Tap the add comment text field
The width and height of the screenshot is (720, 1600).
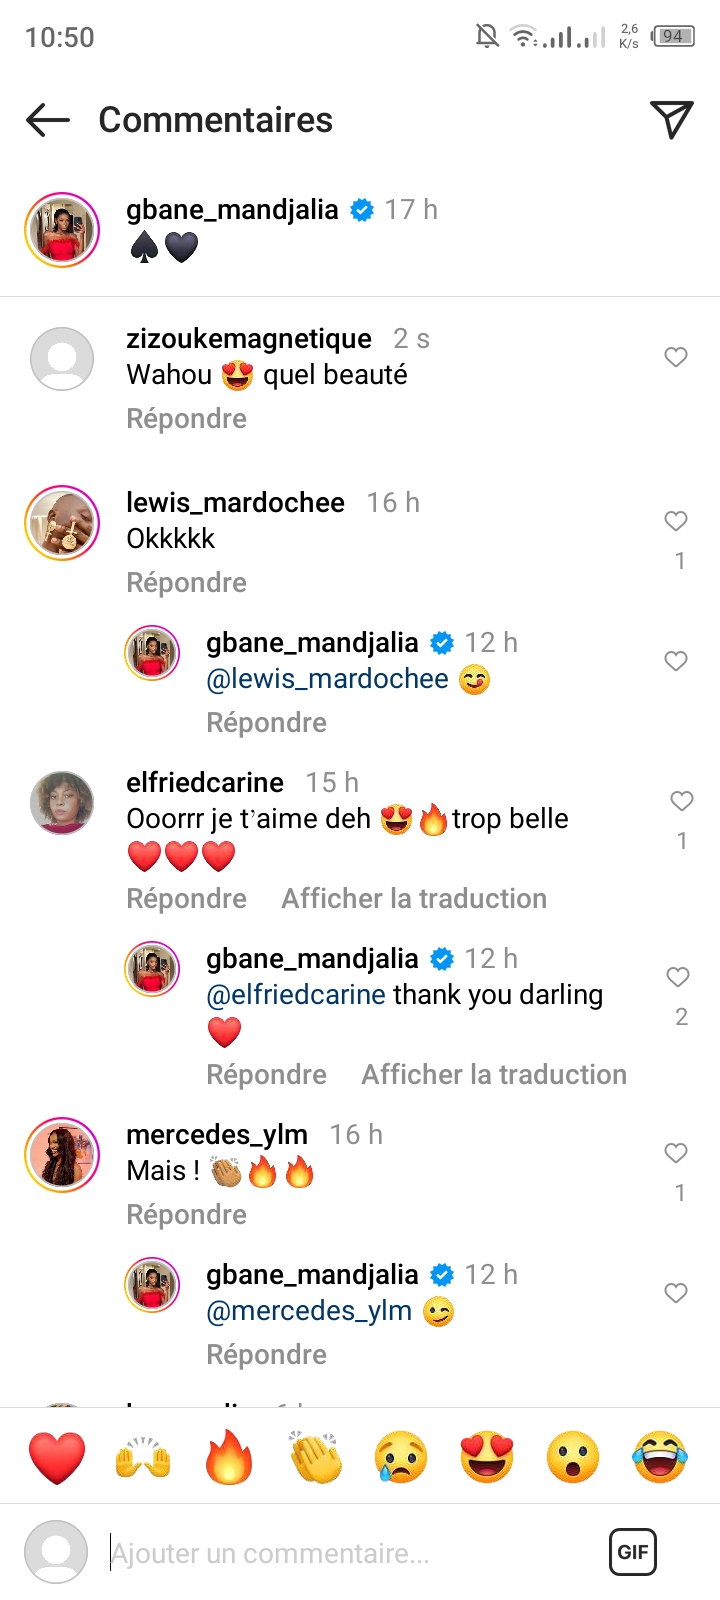pyautogui.click(x=340, y=1554)
